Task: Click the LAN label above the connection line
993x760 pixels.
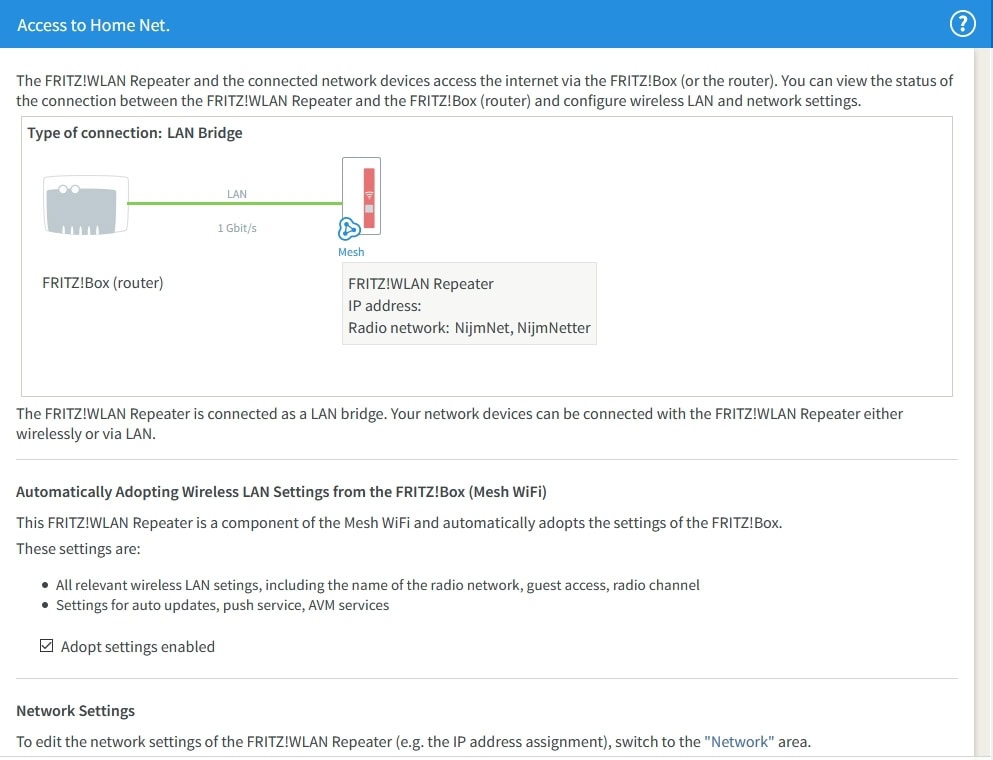Action: coord(237,194)
